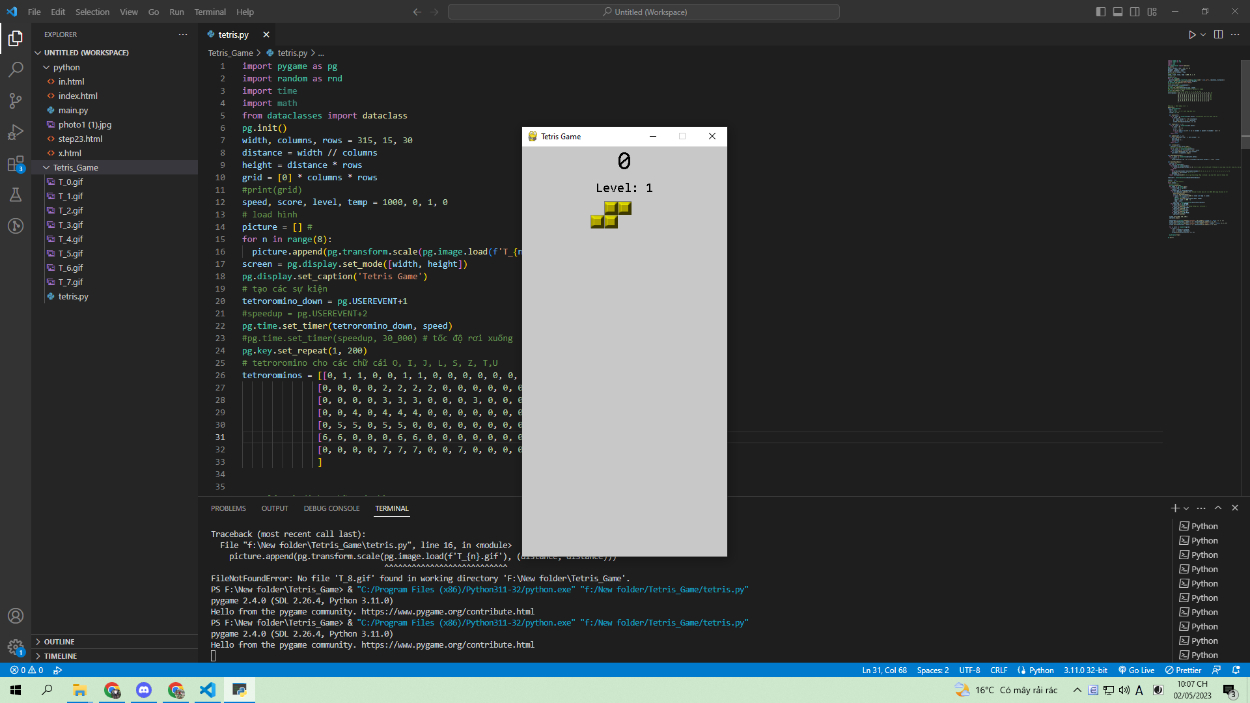Screen dimensions: 1250x703
Task: Toggle the bottom panel layout button
Action: [1118, 12]
